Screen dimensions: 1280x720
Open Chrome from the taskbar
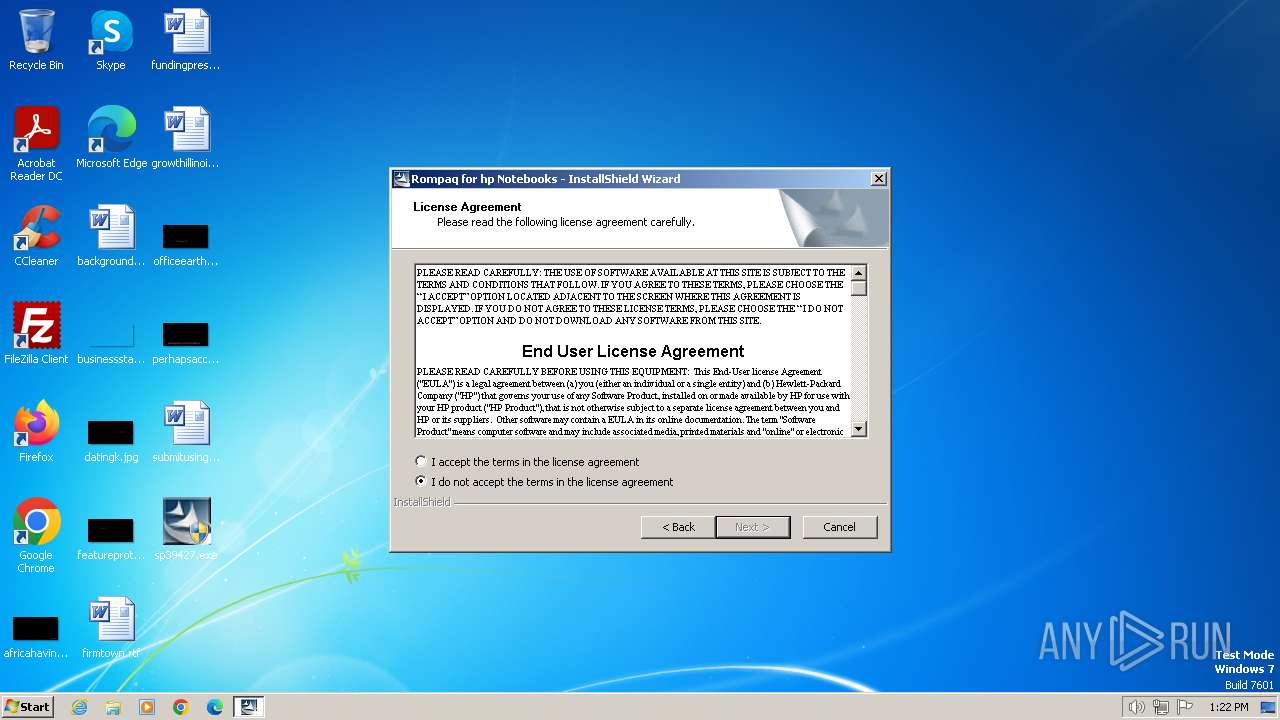pos(181,707)
